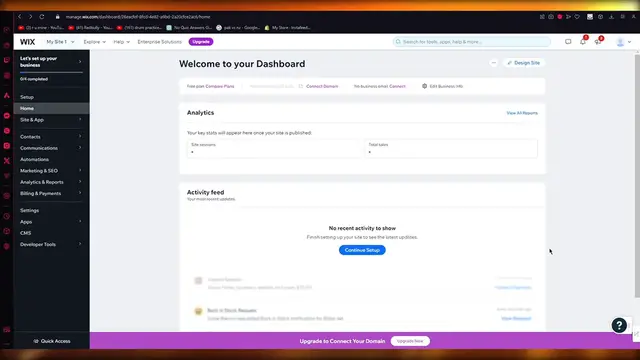Open the Help dropdown menu
Screen dimensions: 640x360
coord(121,42)
